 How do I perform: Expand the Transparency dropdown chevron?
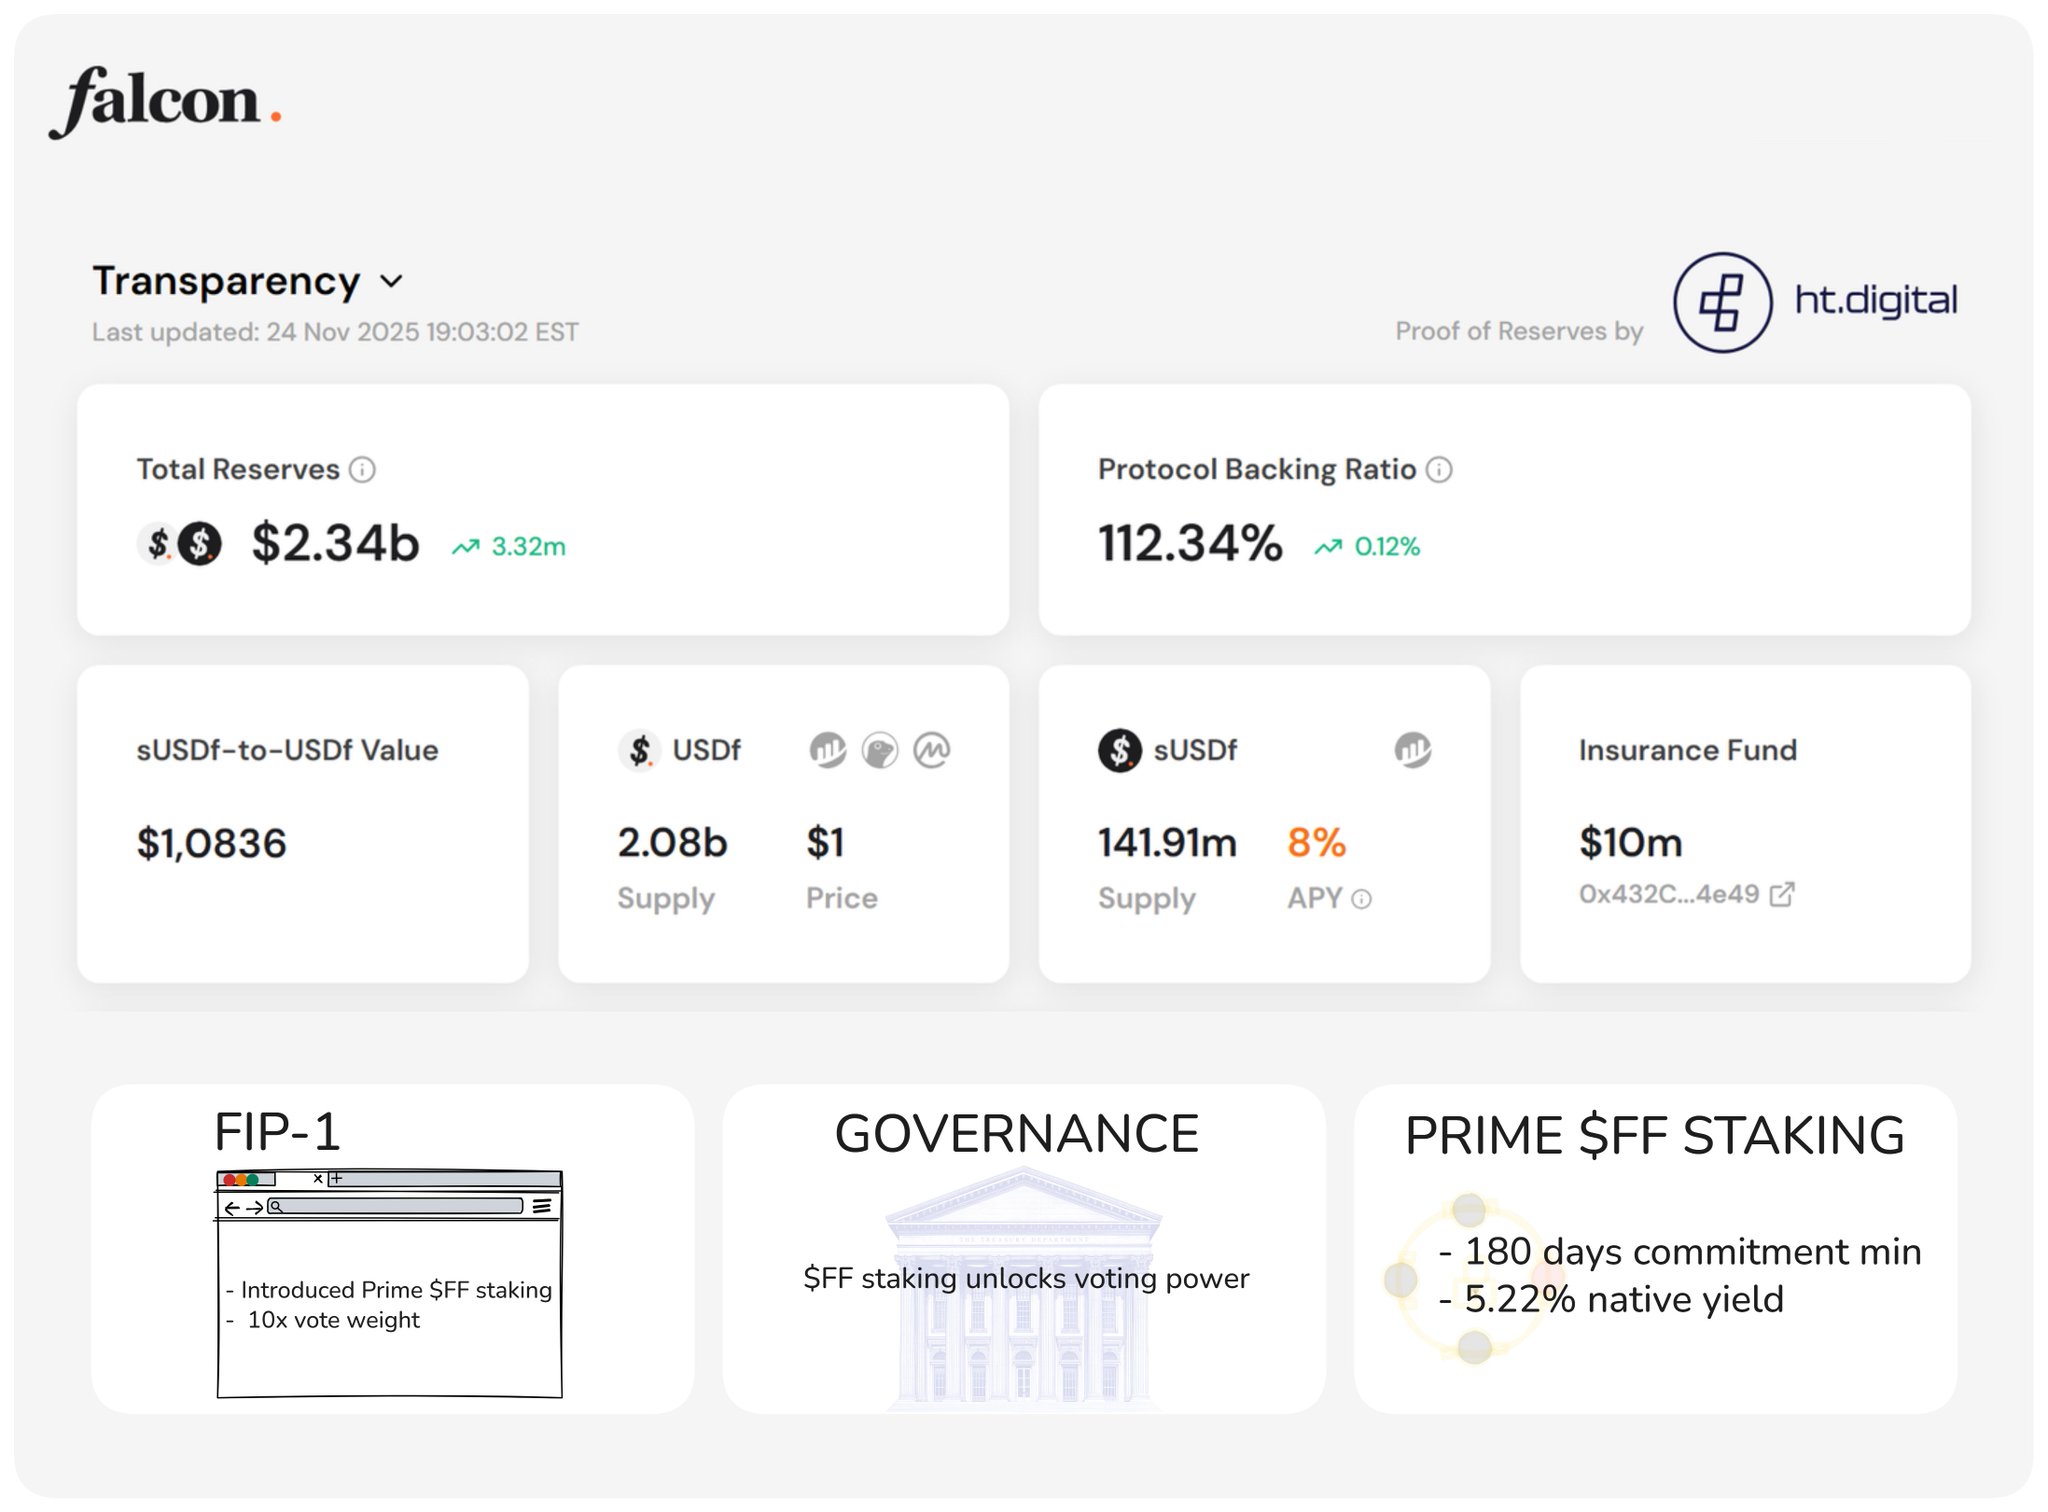392,282
